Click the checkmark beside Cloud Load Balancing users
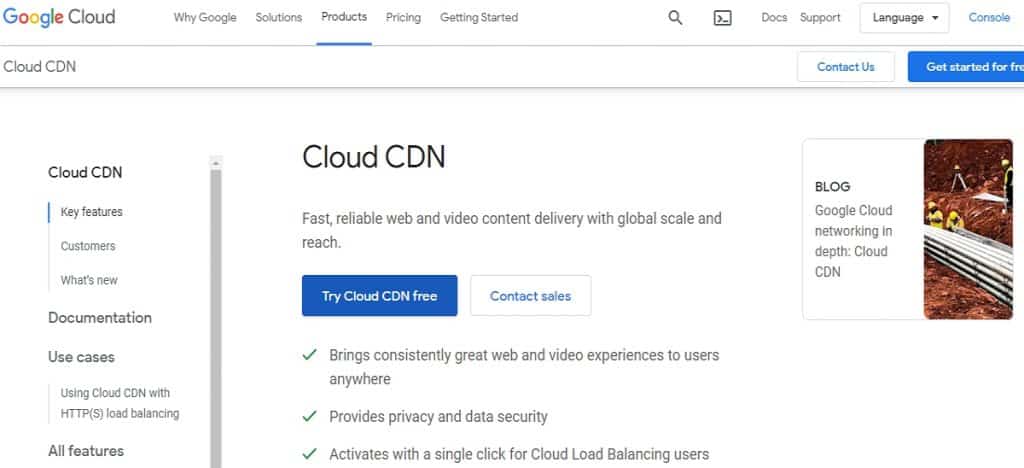The image size is (1024, 468). click(310, 454)
